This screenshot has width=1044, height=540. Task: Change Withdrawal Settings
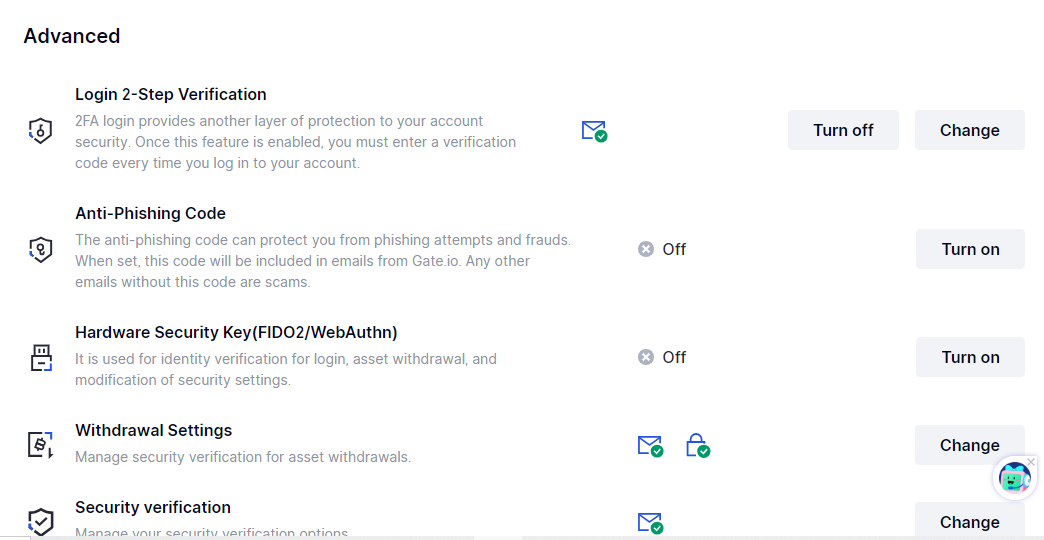coord(969,445)
